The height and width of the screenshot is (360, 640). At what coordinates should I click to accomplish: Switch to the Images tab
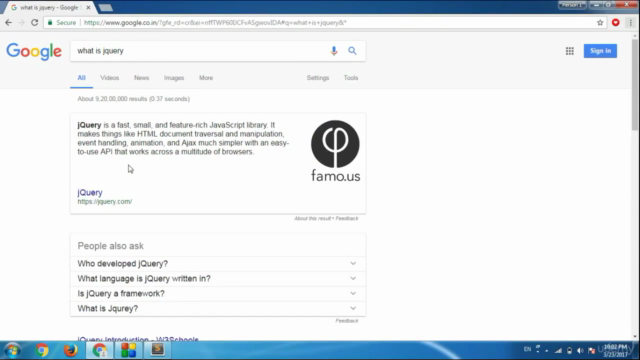tap(174, 78)
